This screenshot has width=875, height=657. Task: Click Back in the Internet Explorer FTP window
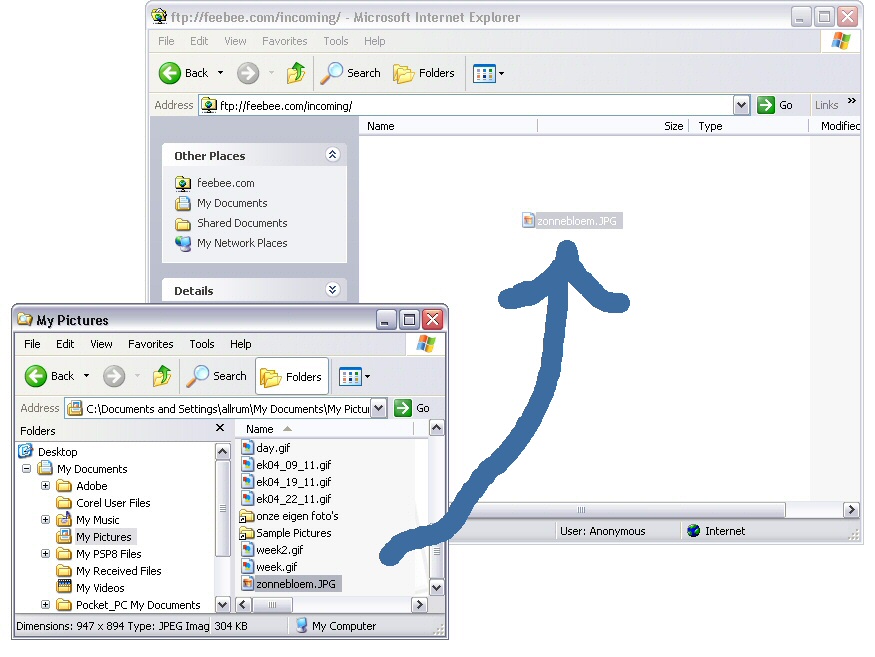pos(183,73)
